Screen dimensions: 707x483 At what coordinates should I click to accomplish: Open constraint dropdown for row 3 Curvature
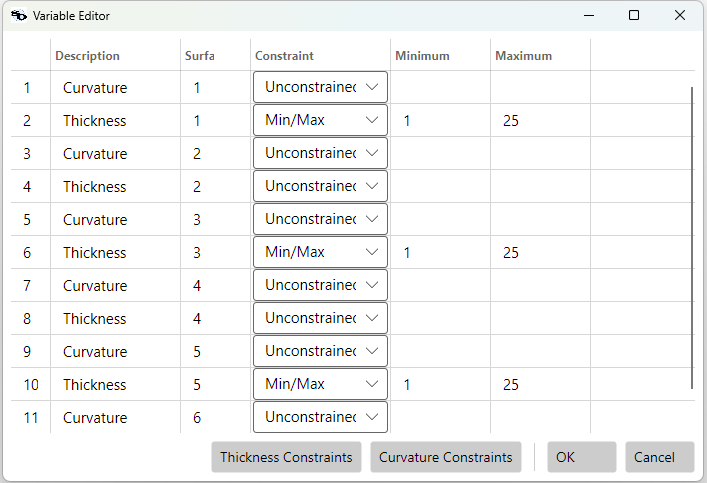point(320,153)
